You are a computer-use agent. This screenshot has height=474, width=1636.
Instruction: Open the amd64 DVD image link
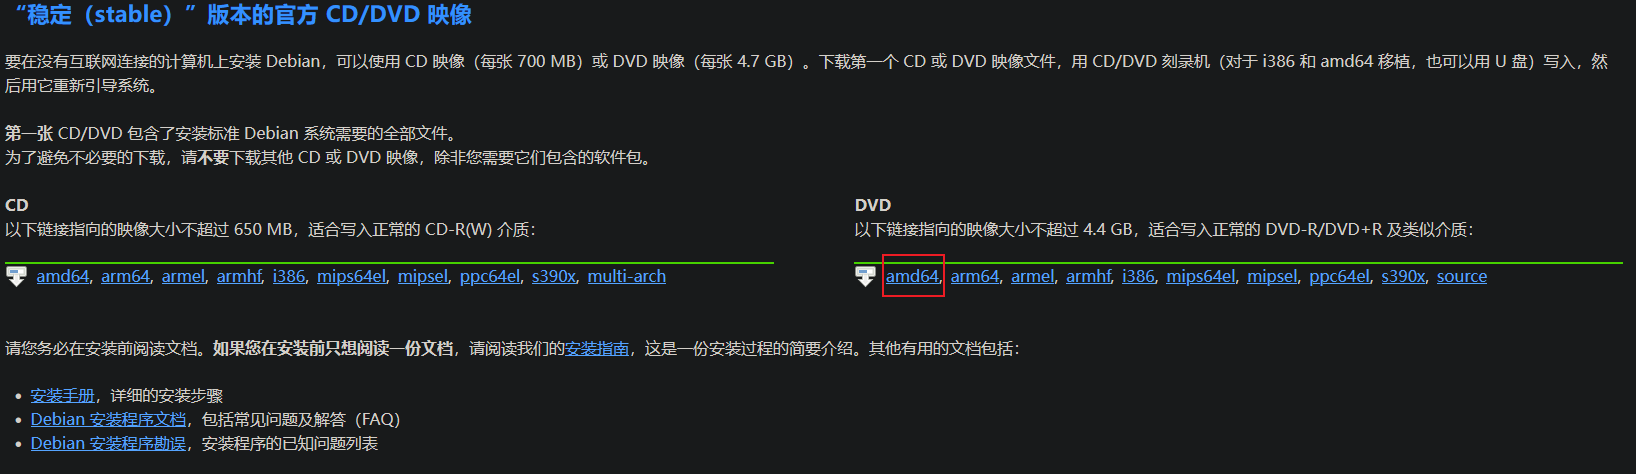coord(912,277)
